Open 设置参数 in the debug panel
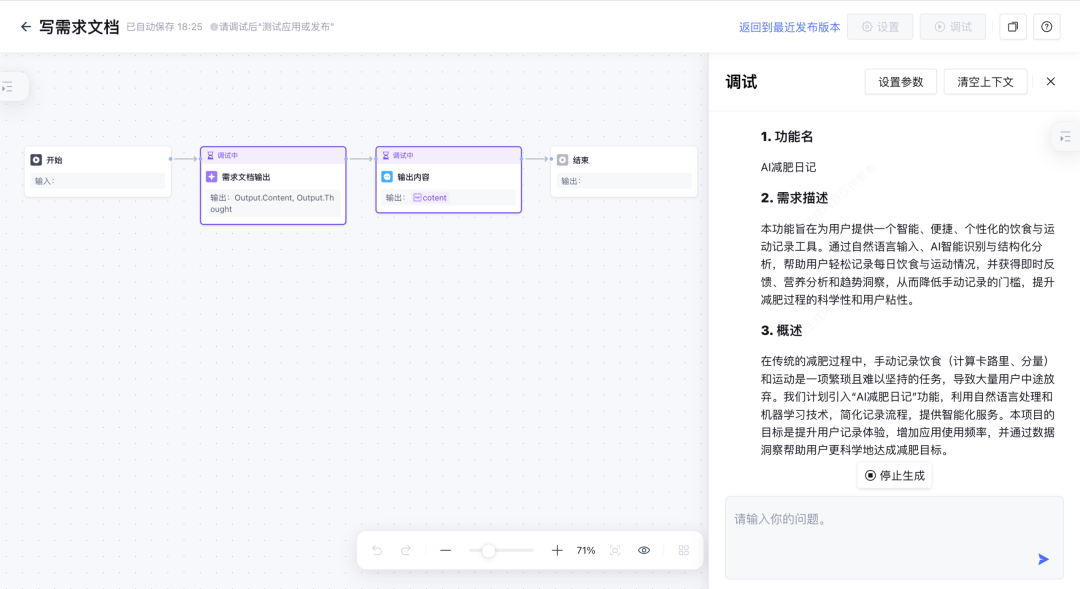Image resolution: width=1080 pixels, height=589 pixels. [900, 81]
